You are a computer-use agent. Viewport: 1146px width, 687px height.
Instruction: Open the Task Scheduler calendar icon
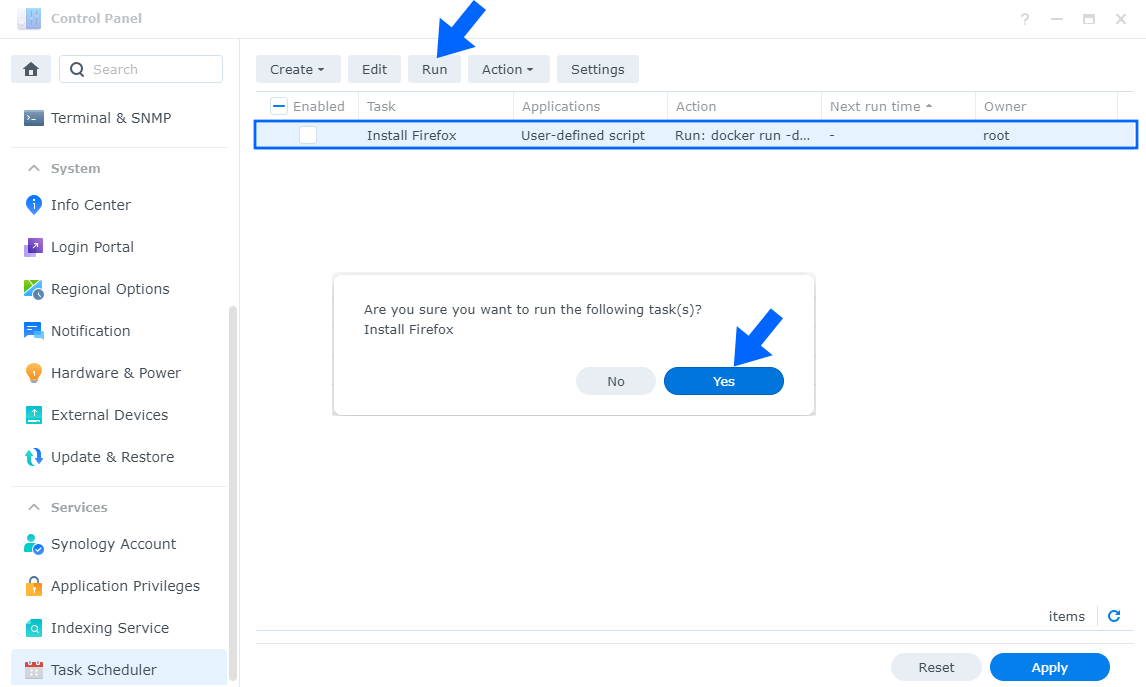tap(34, 669)
